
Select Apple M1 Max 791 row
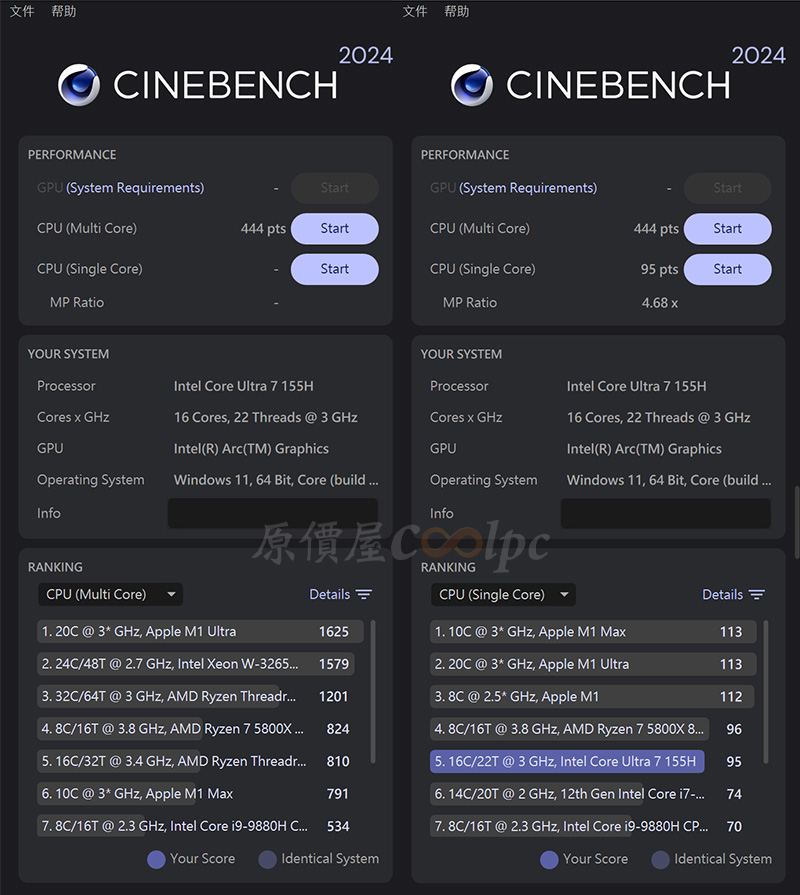pyautogui.click(x=200, y=793)
